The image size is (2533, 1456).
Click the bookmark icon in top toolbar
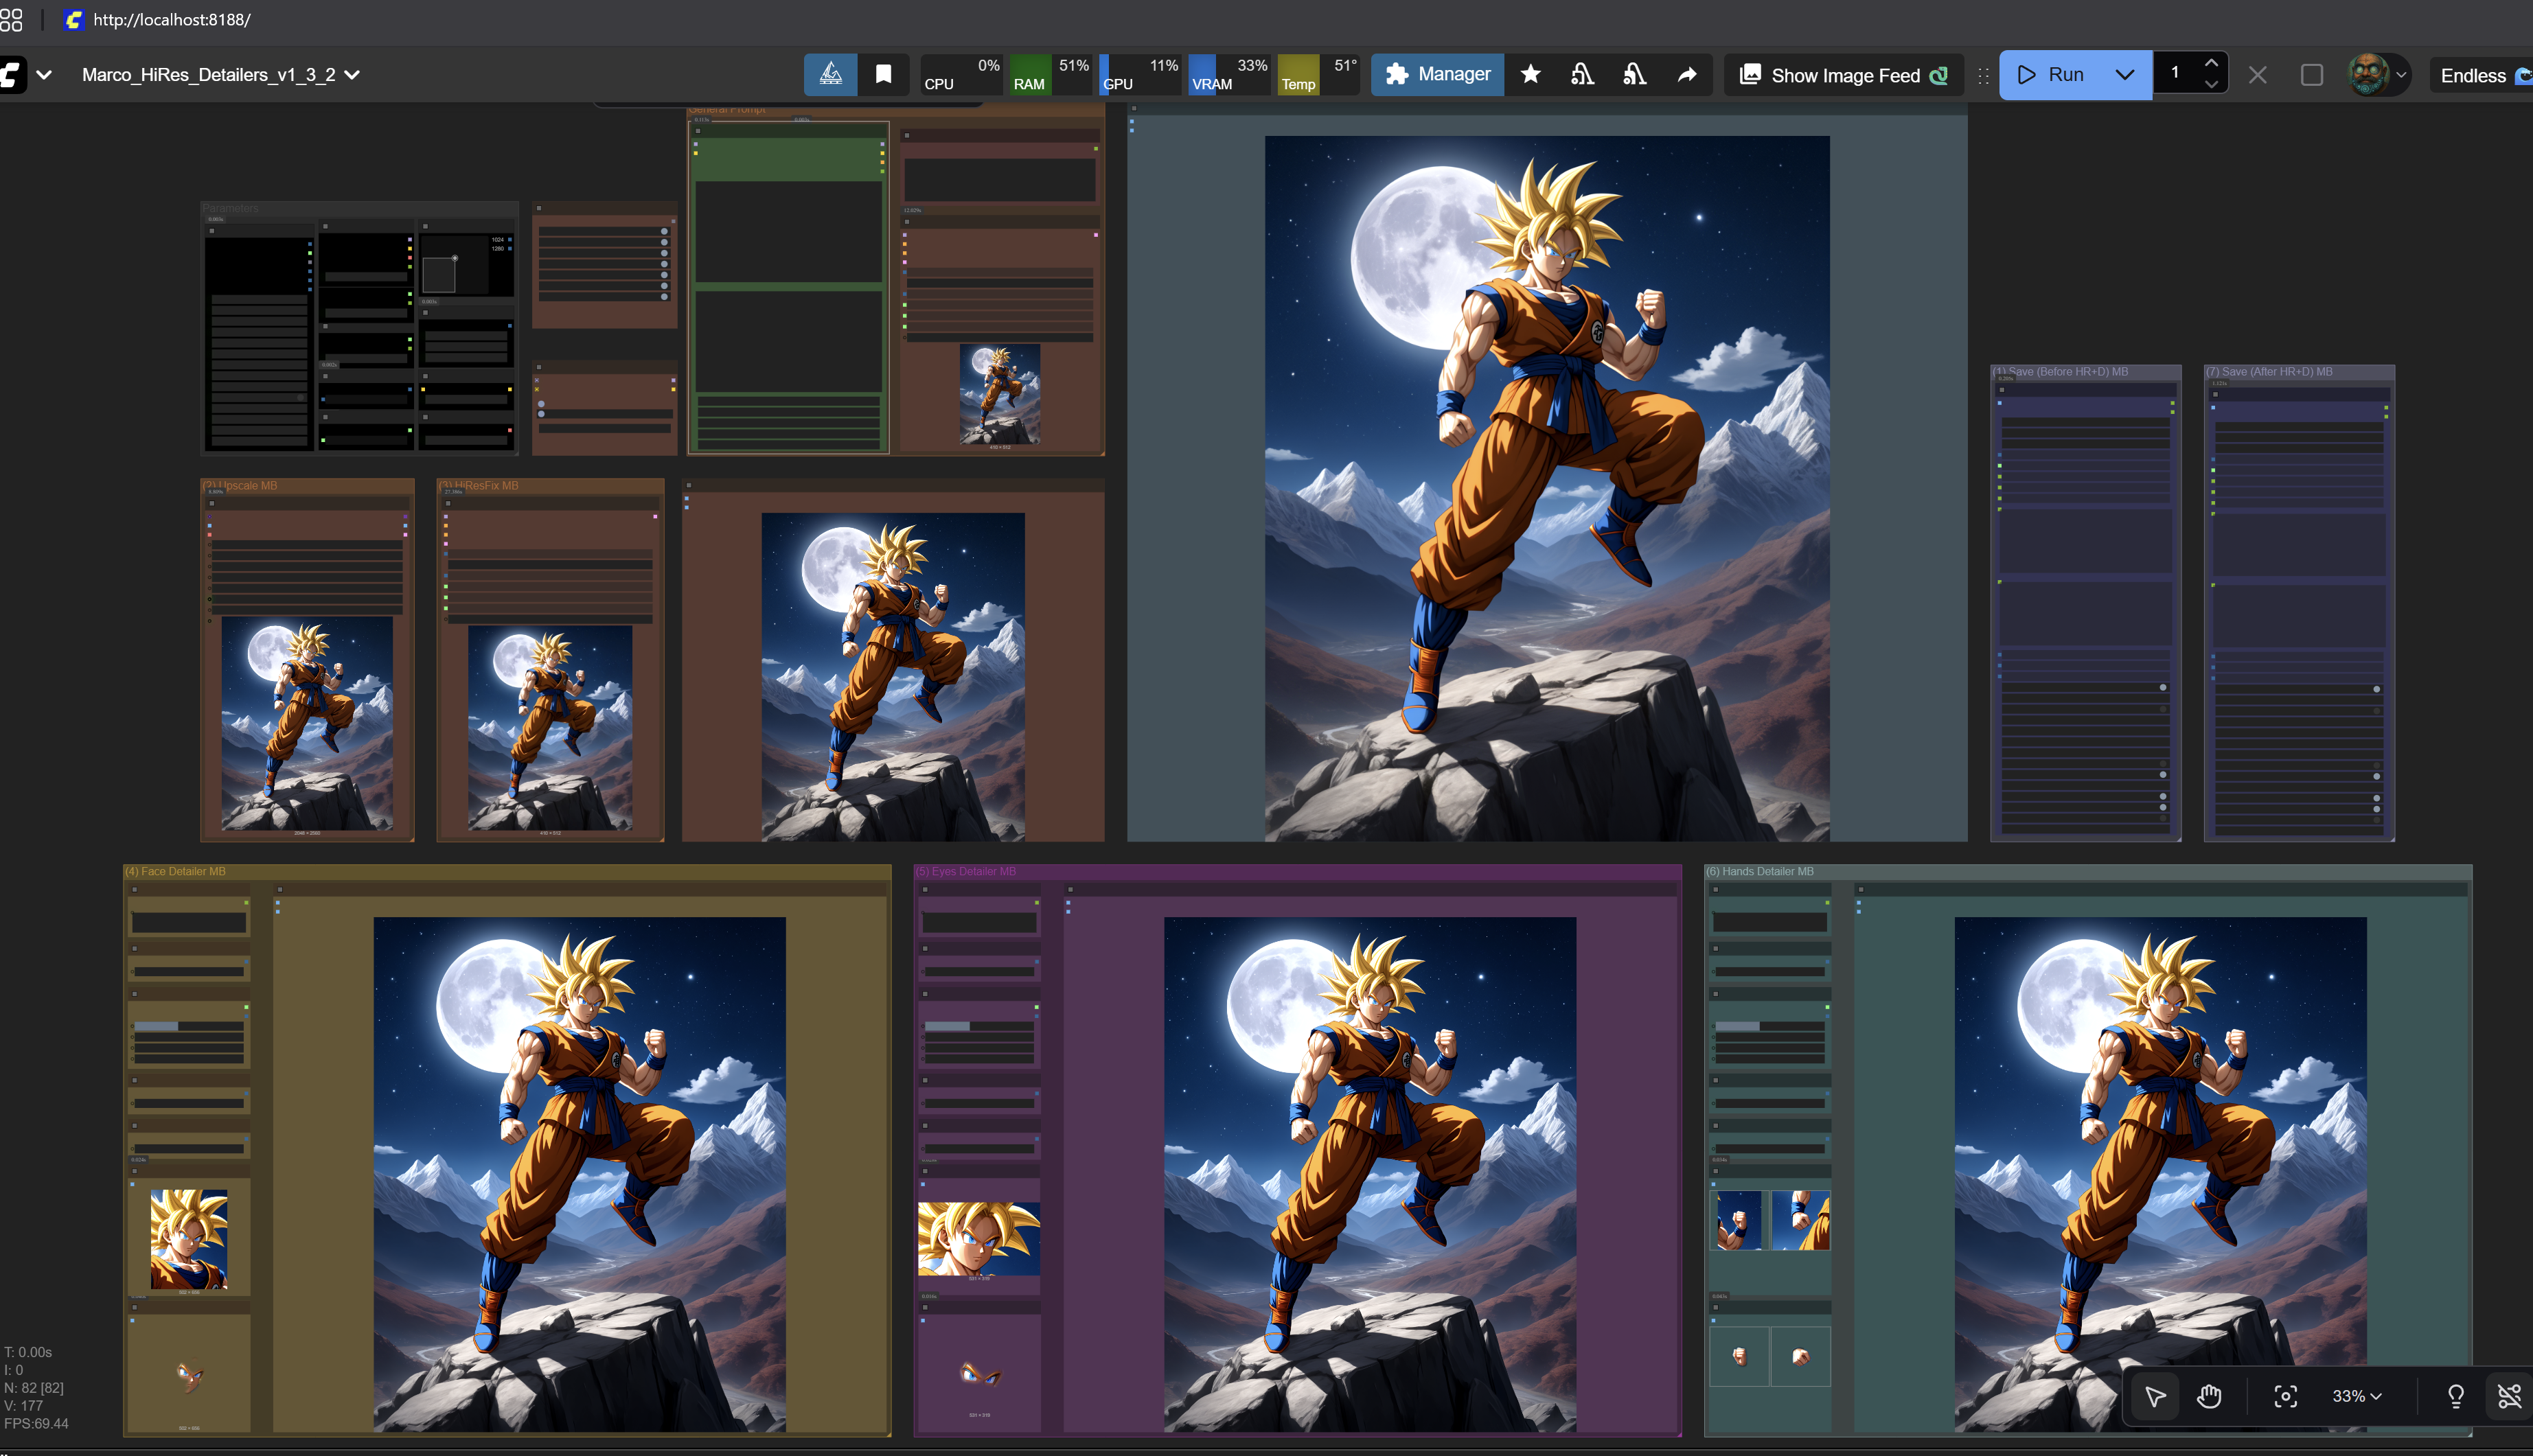(x=883, y=75)
